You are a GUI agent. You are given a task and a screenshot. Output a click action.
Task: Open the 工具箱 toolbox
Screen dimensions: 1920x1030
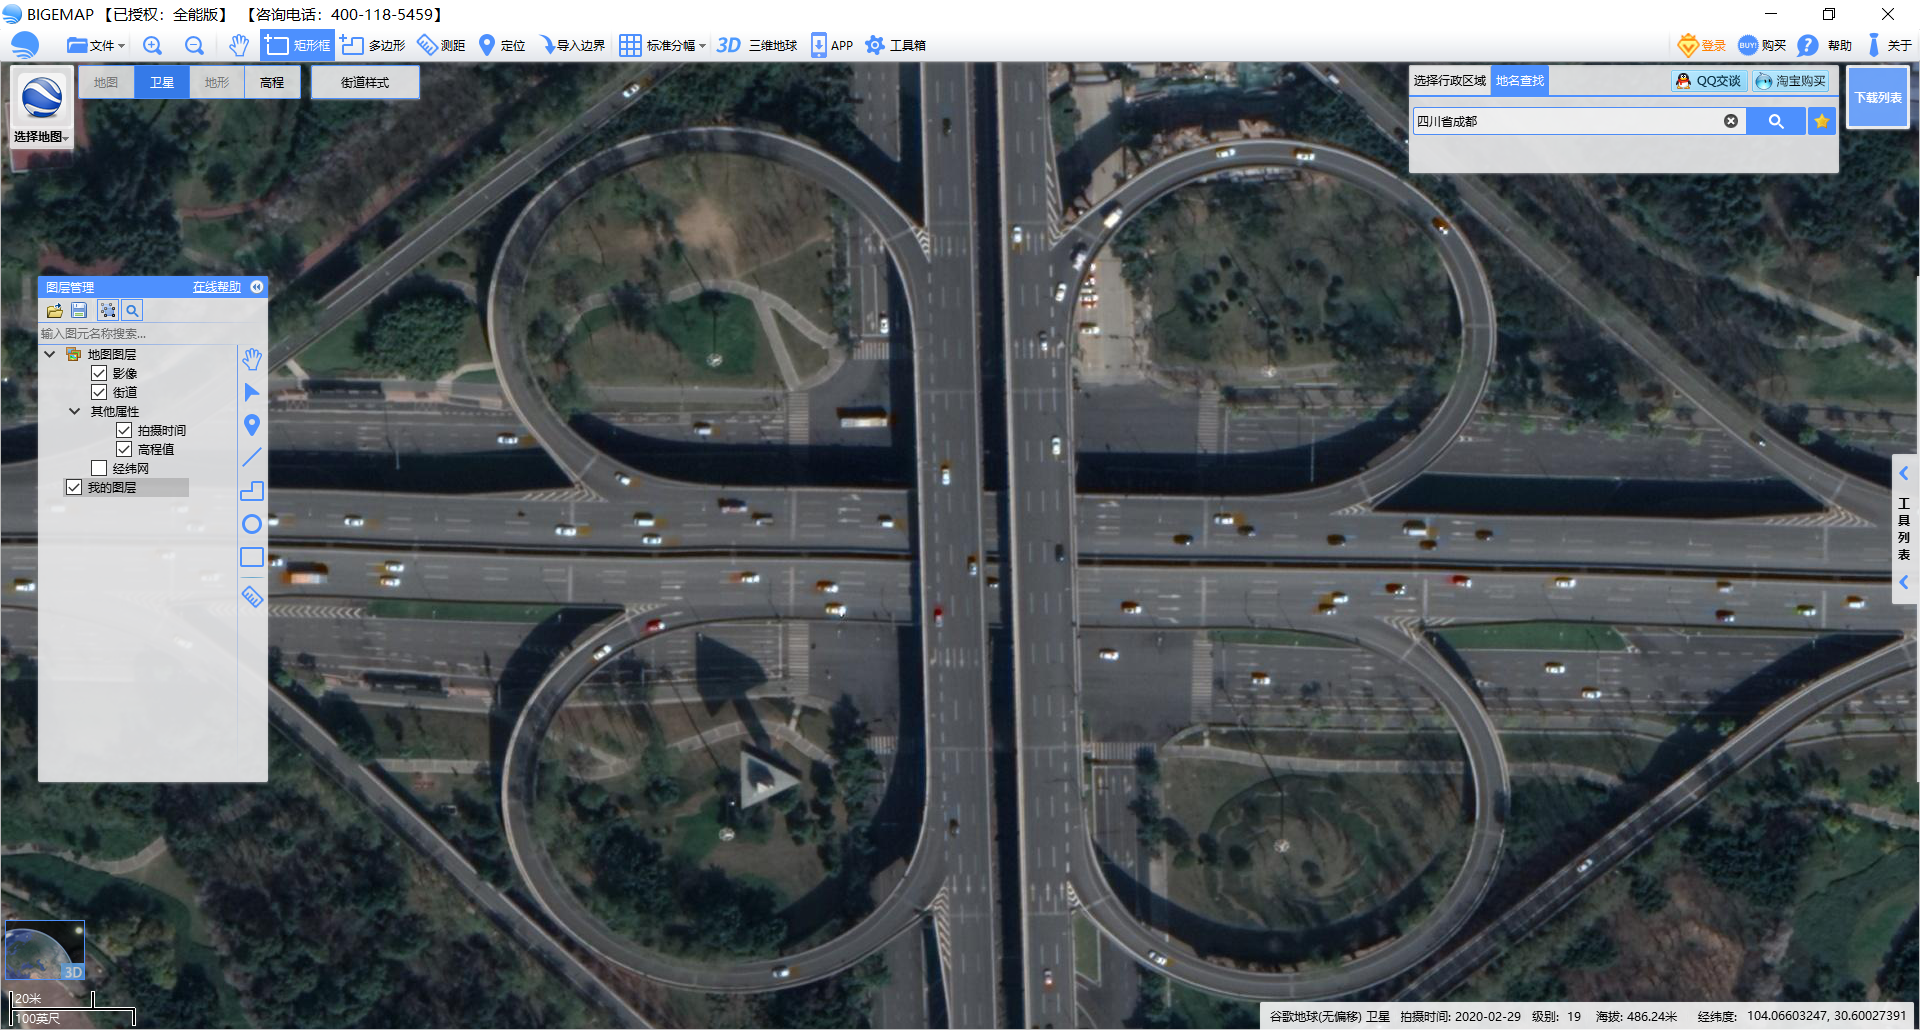pyautogui.click(x=895, y=45)
